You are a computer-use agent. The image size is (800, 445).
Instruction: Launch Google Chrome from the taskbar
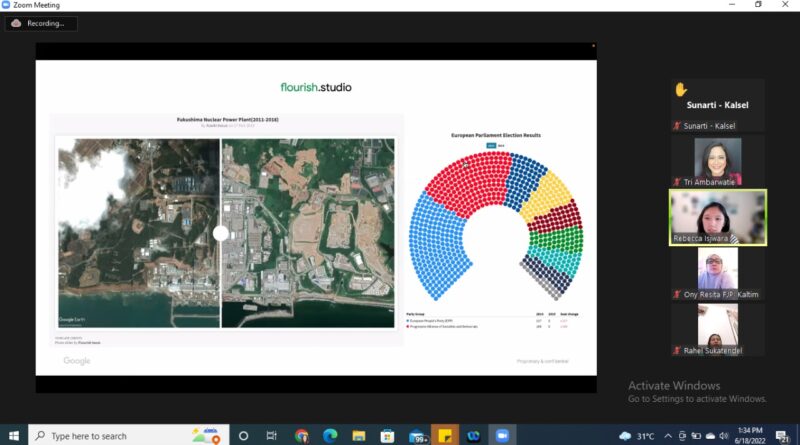click(302, 436)
